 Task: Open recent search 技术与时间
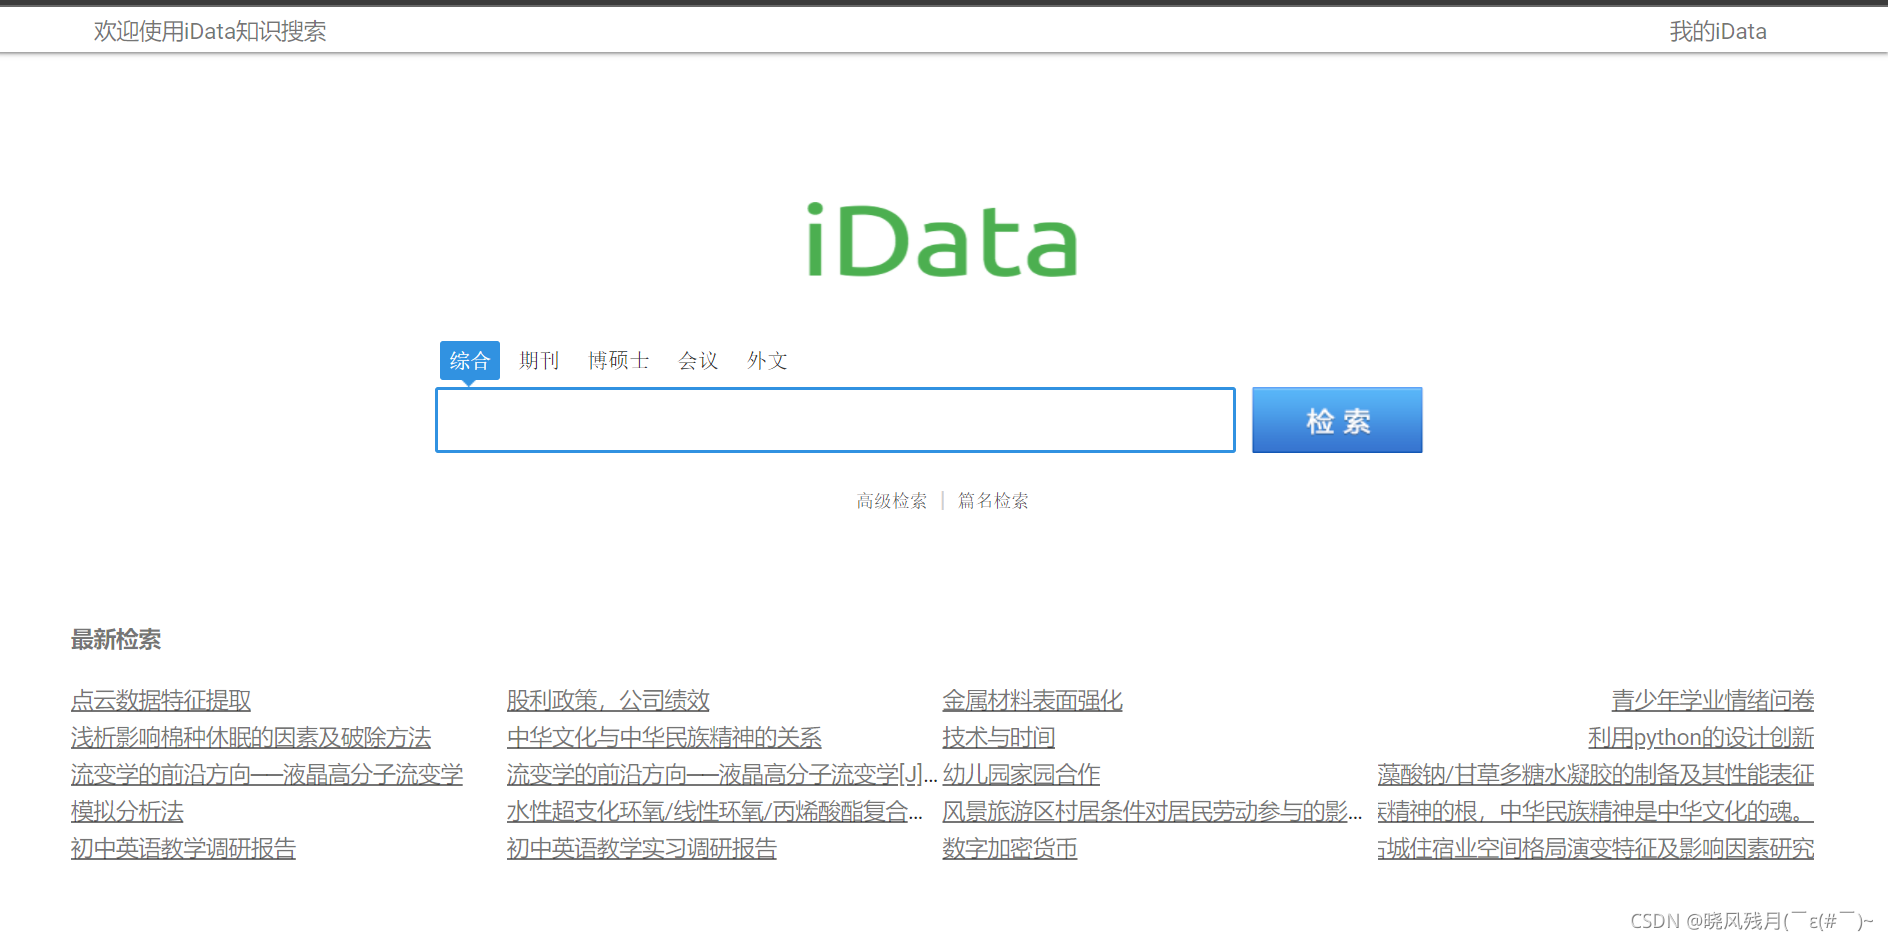[x=998, y=737]
